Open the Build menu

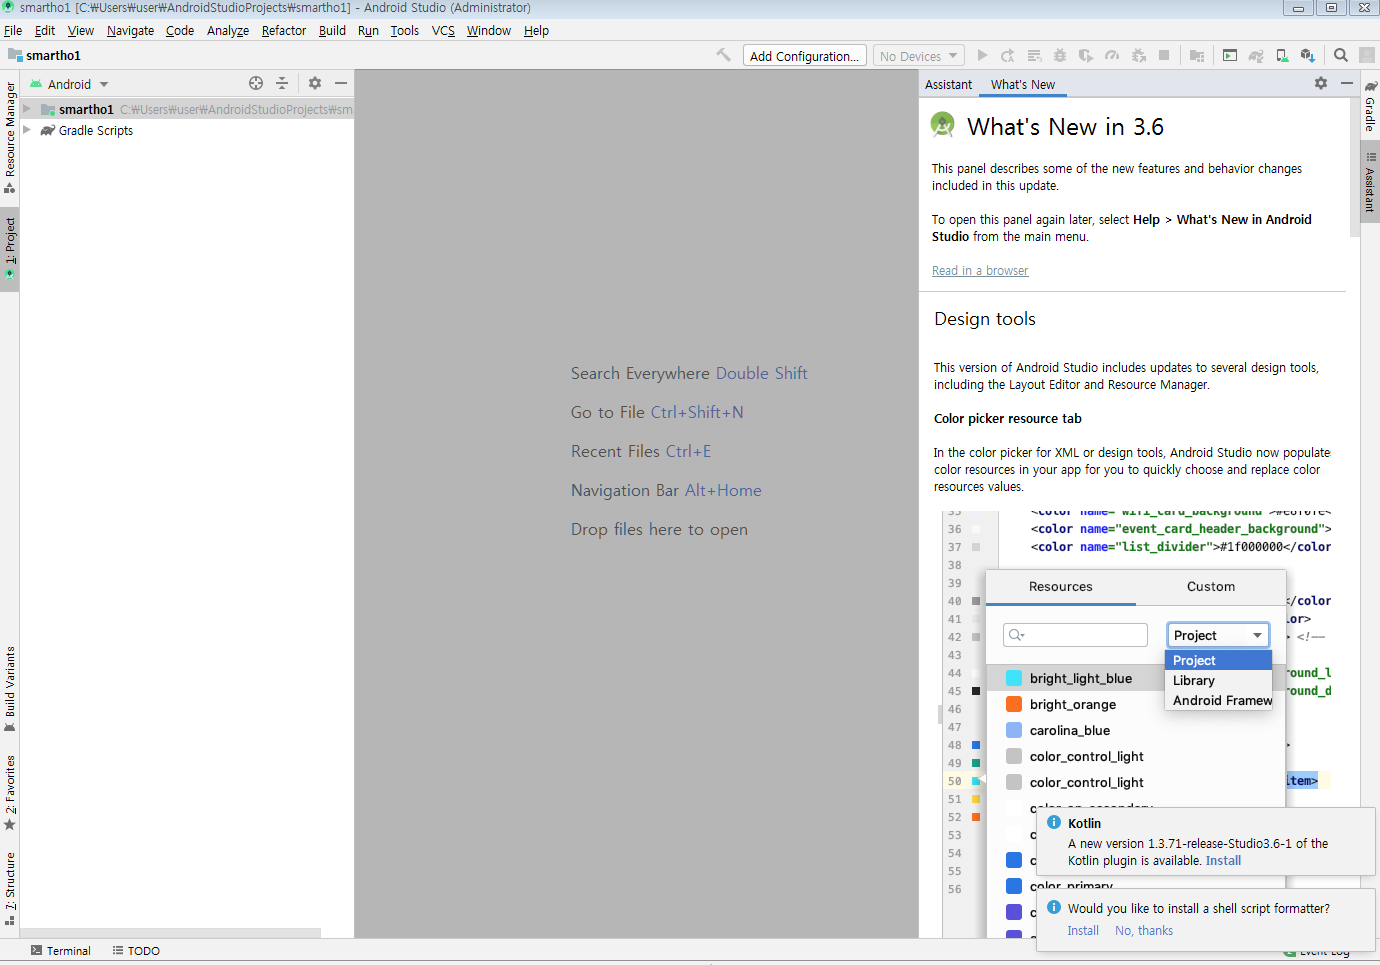click(332, 30)
